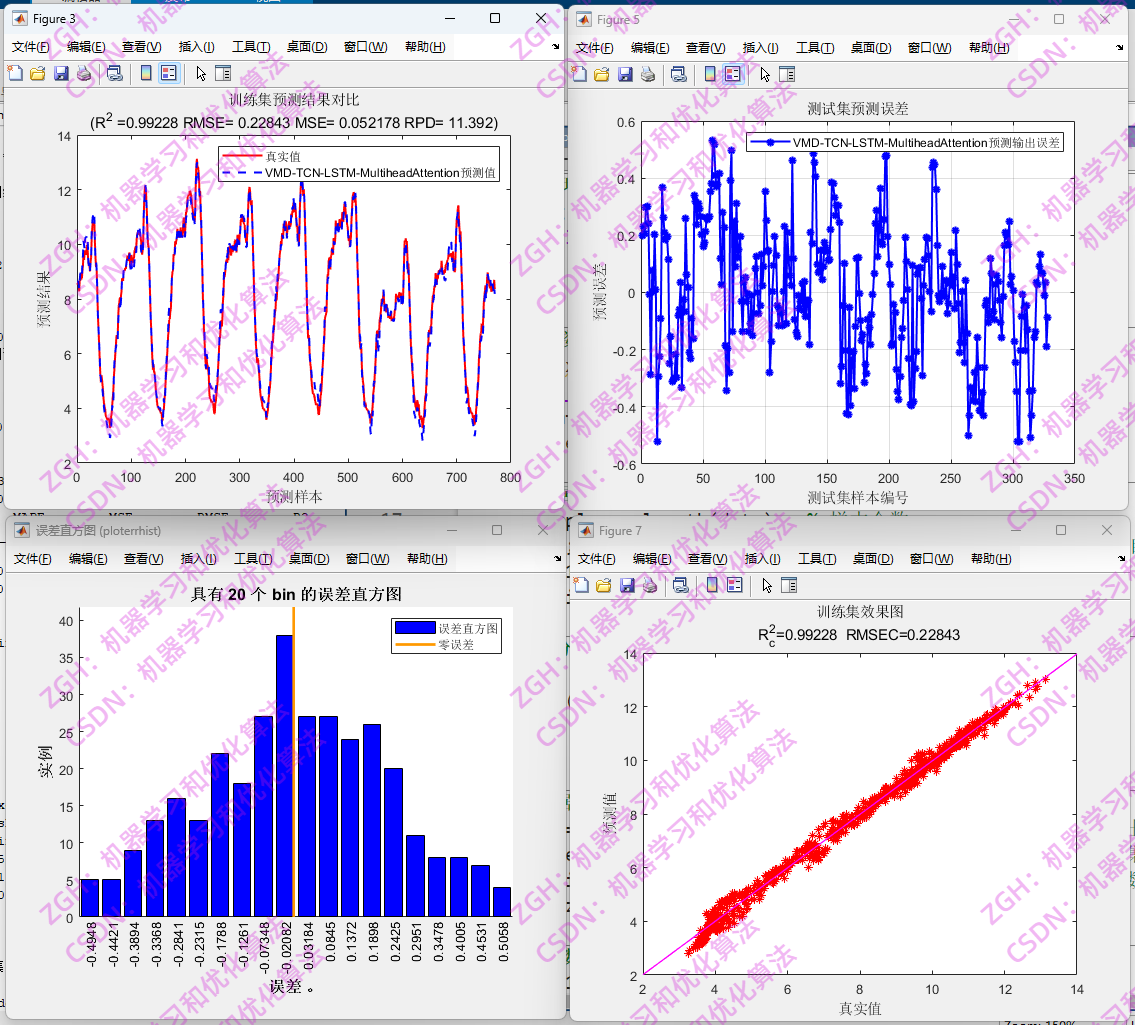Screen dimensions: 1135x1025
Task: Click the MATLAB logo in Figure 5 title bar
Action: (x=583, y=20)
